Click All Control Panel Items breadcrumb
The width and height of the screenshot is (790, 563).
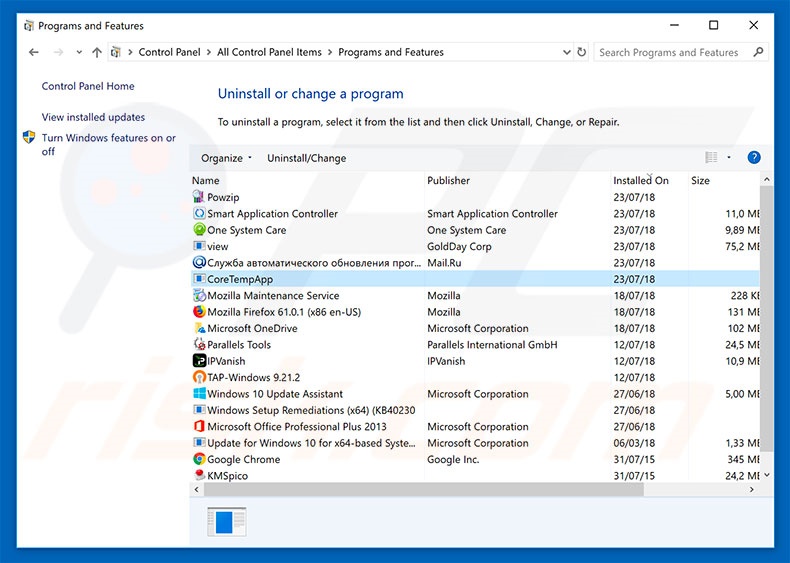269,52
